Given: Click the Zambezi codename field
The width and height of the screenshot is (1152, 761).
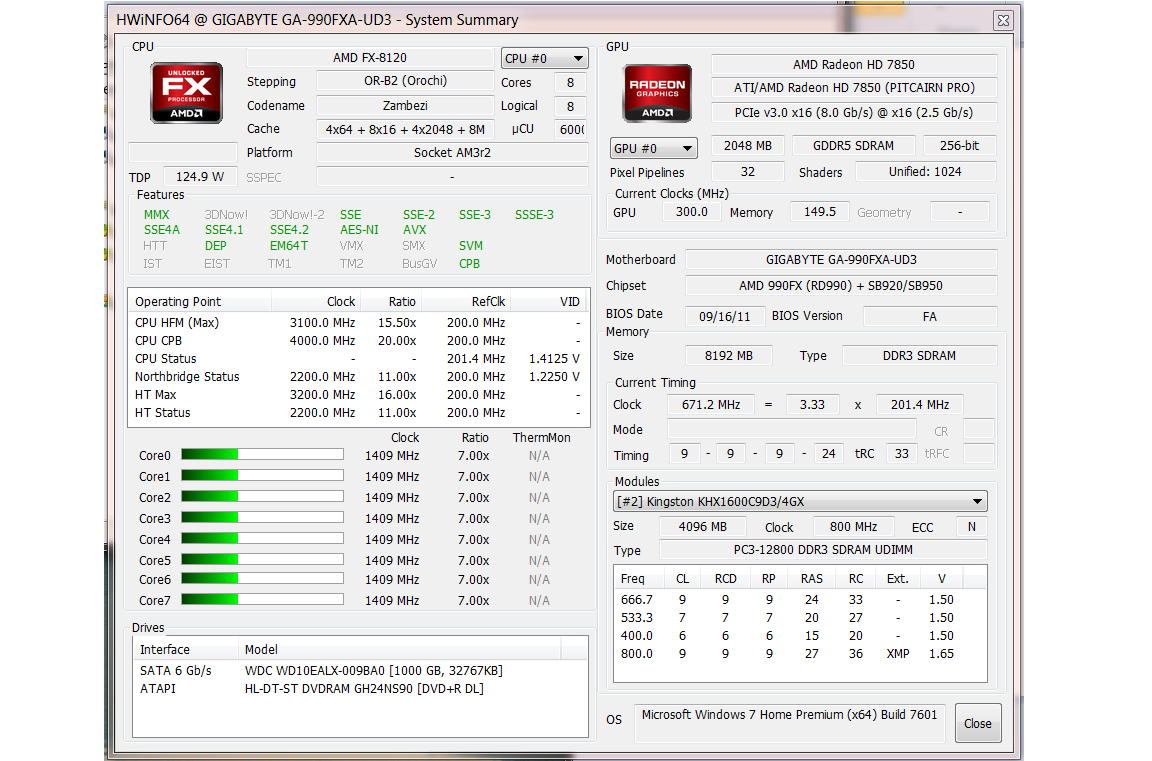Looking at the screenshot, I should (405, 106).
